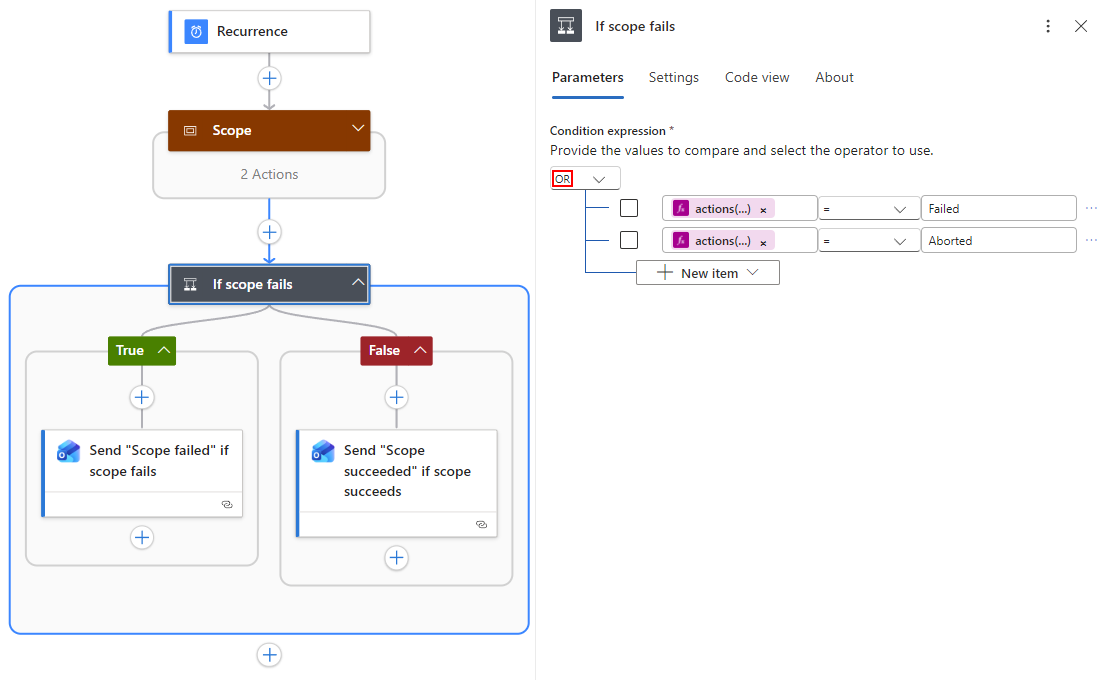Click the ellipsis next to the Failed condition row

[x=1090, y=207]
